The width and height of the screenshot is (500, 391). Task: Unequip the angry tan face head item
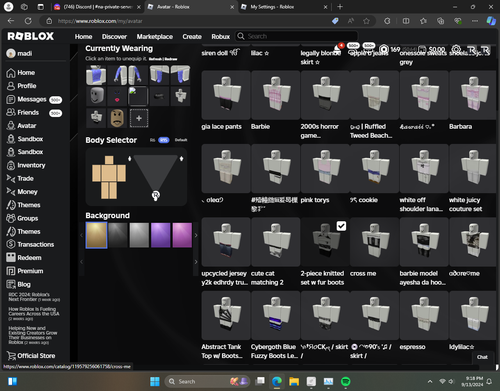coord(117,118)
